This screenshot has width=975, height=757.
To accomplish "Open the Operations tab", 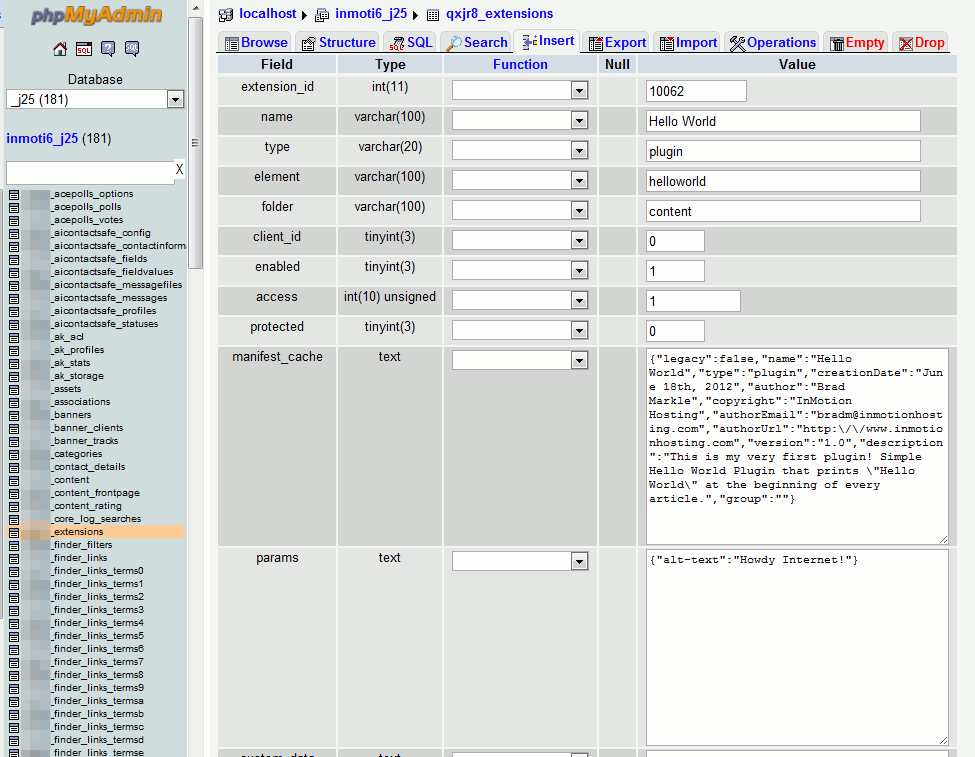I will coord(772,43).
